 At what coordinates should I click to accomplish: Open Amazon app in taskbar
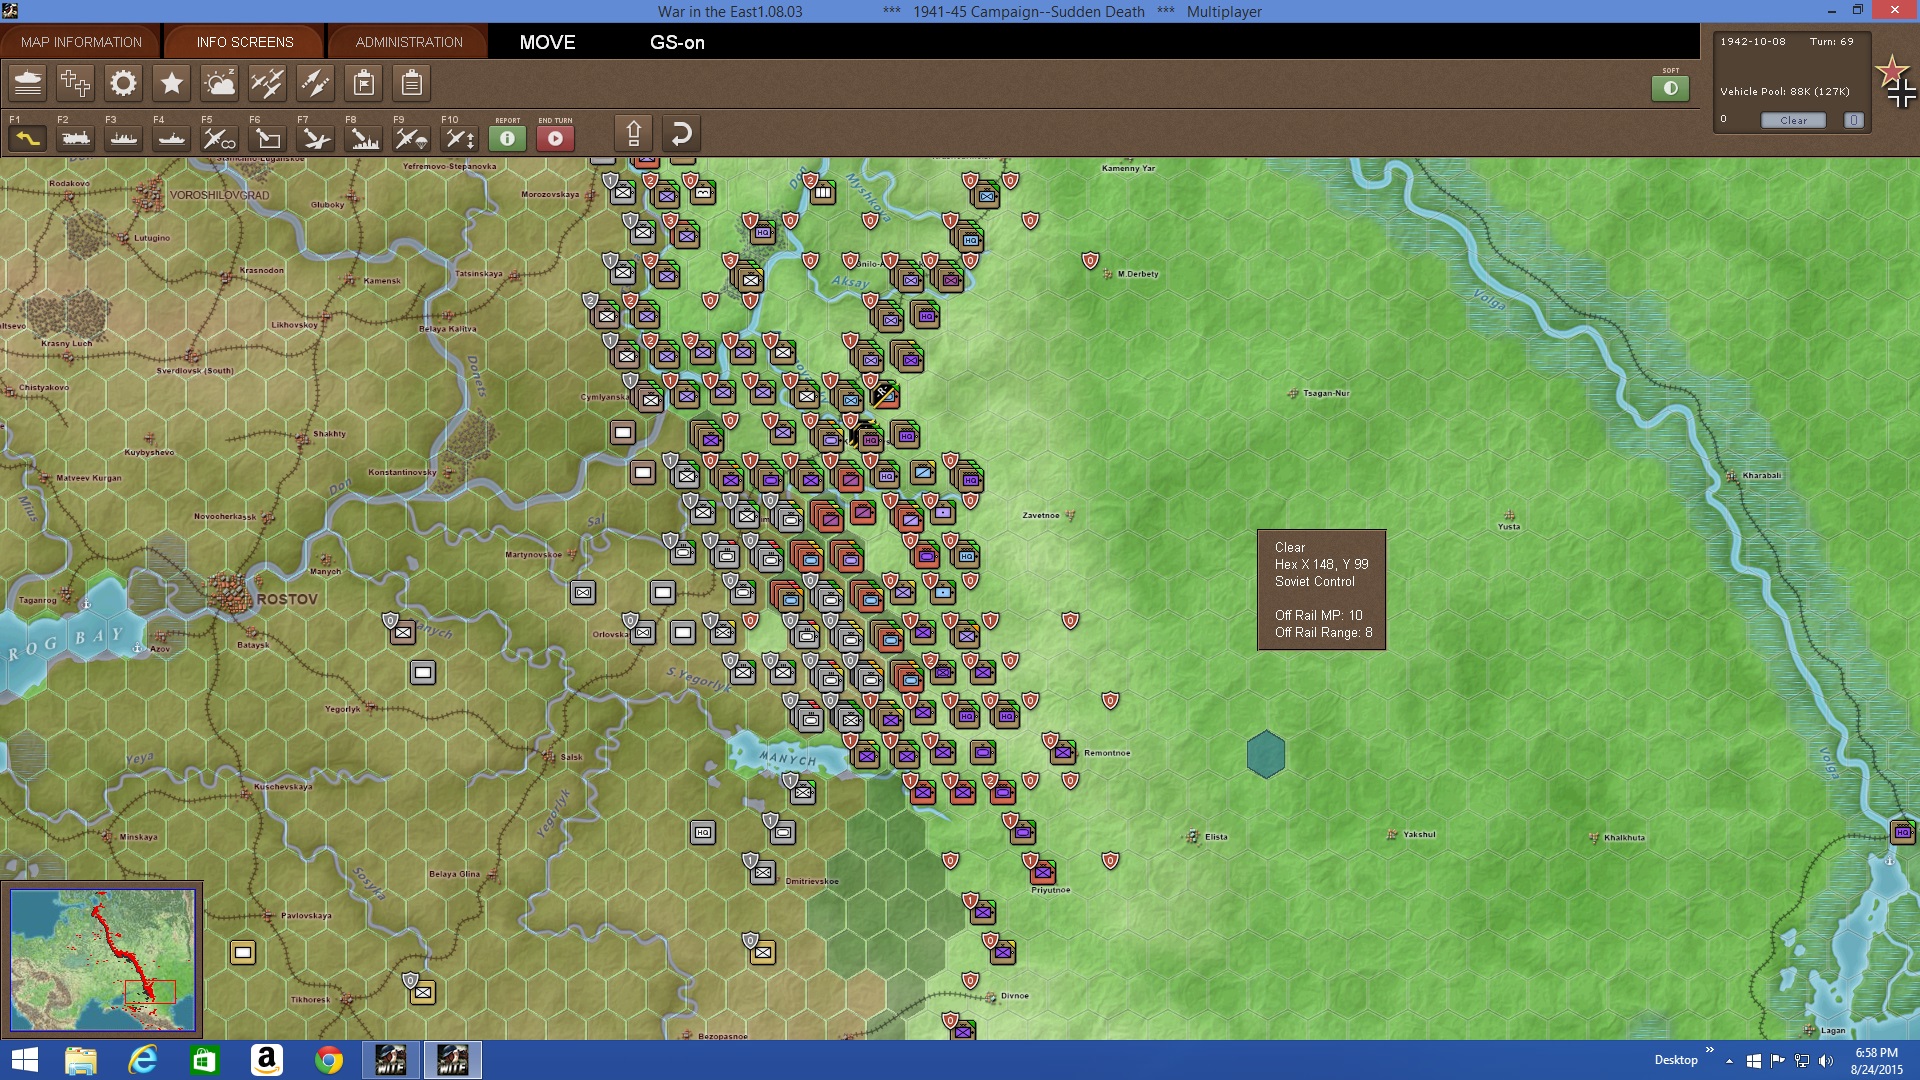267,1060
